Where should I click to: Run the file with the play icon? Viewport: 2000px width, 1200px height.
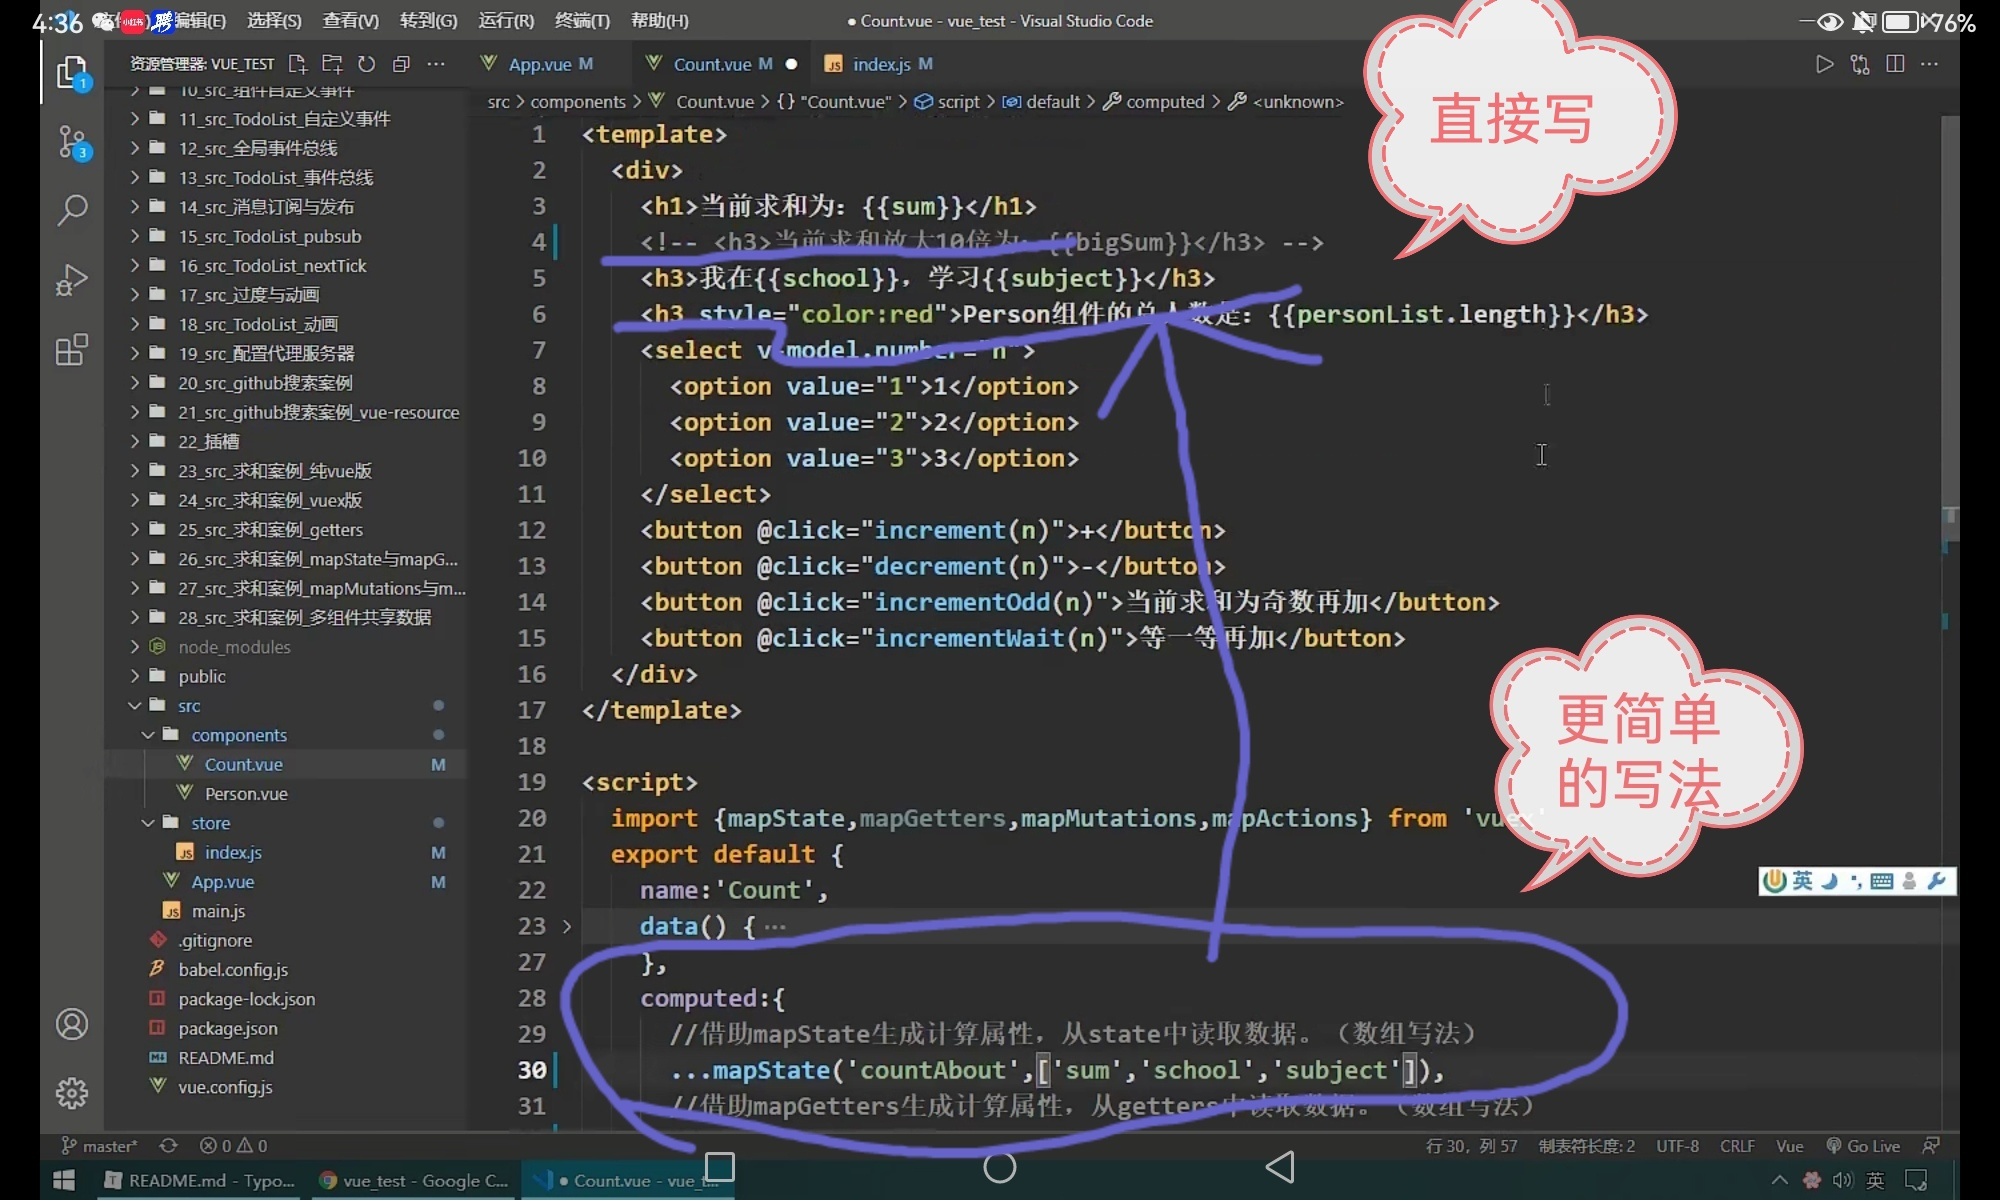pos(1824,64)
